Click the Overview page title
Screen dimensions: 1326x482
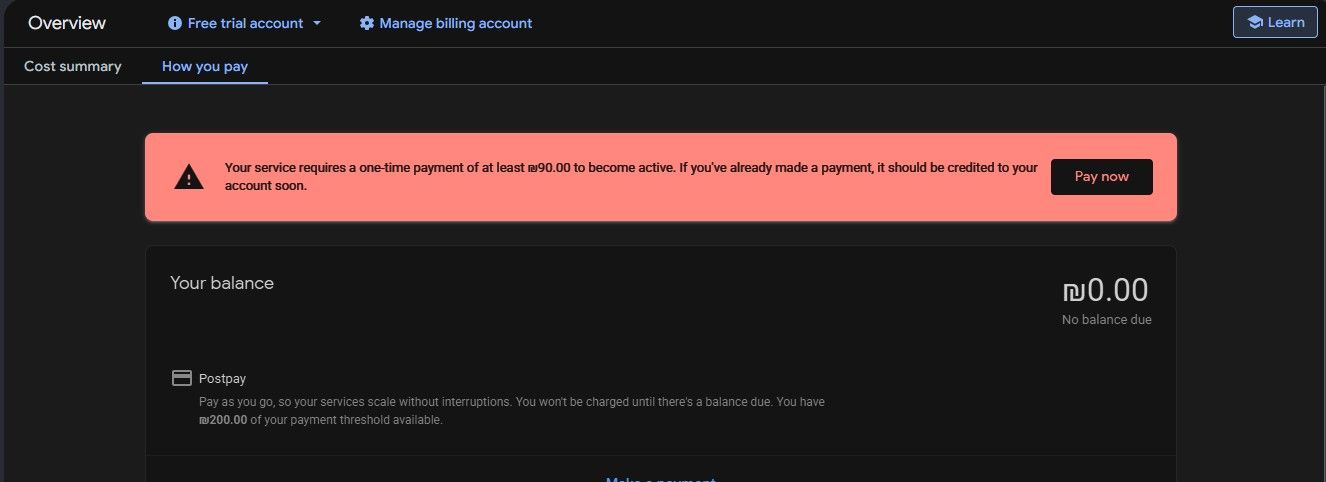click(x=67, y=23)
